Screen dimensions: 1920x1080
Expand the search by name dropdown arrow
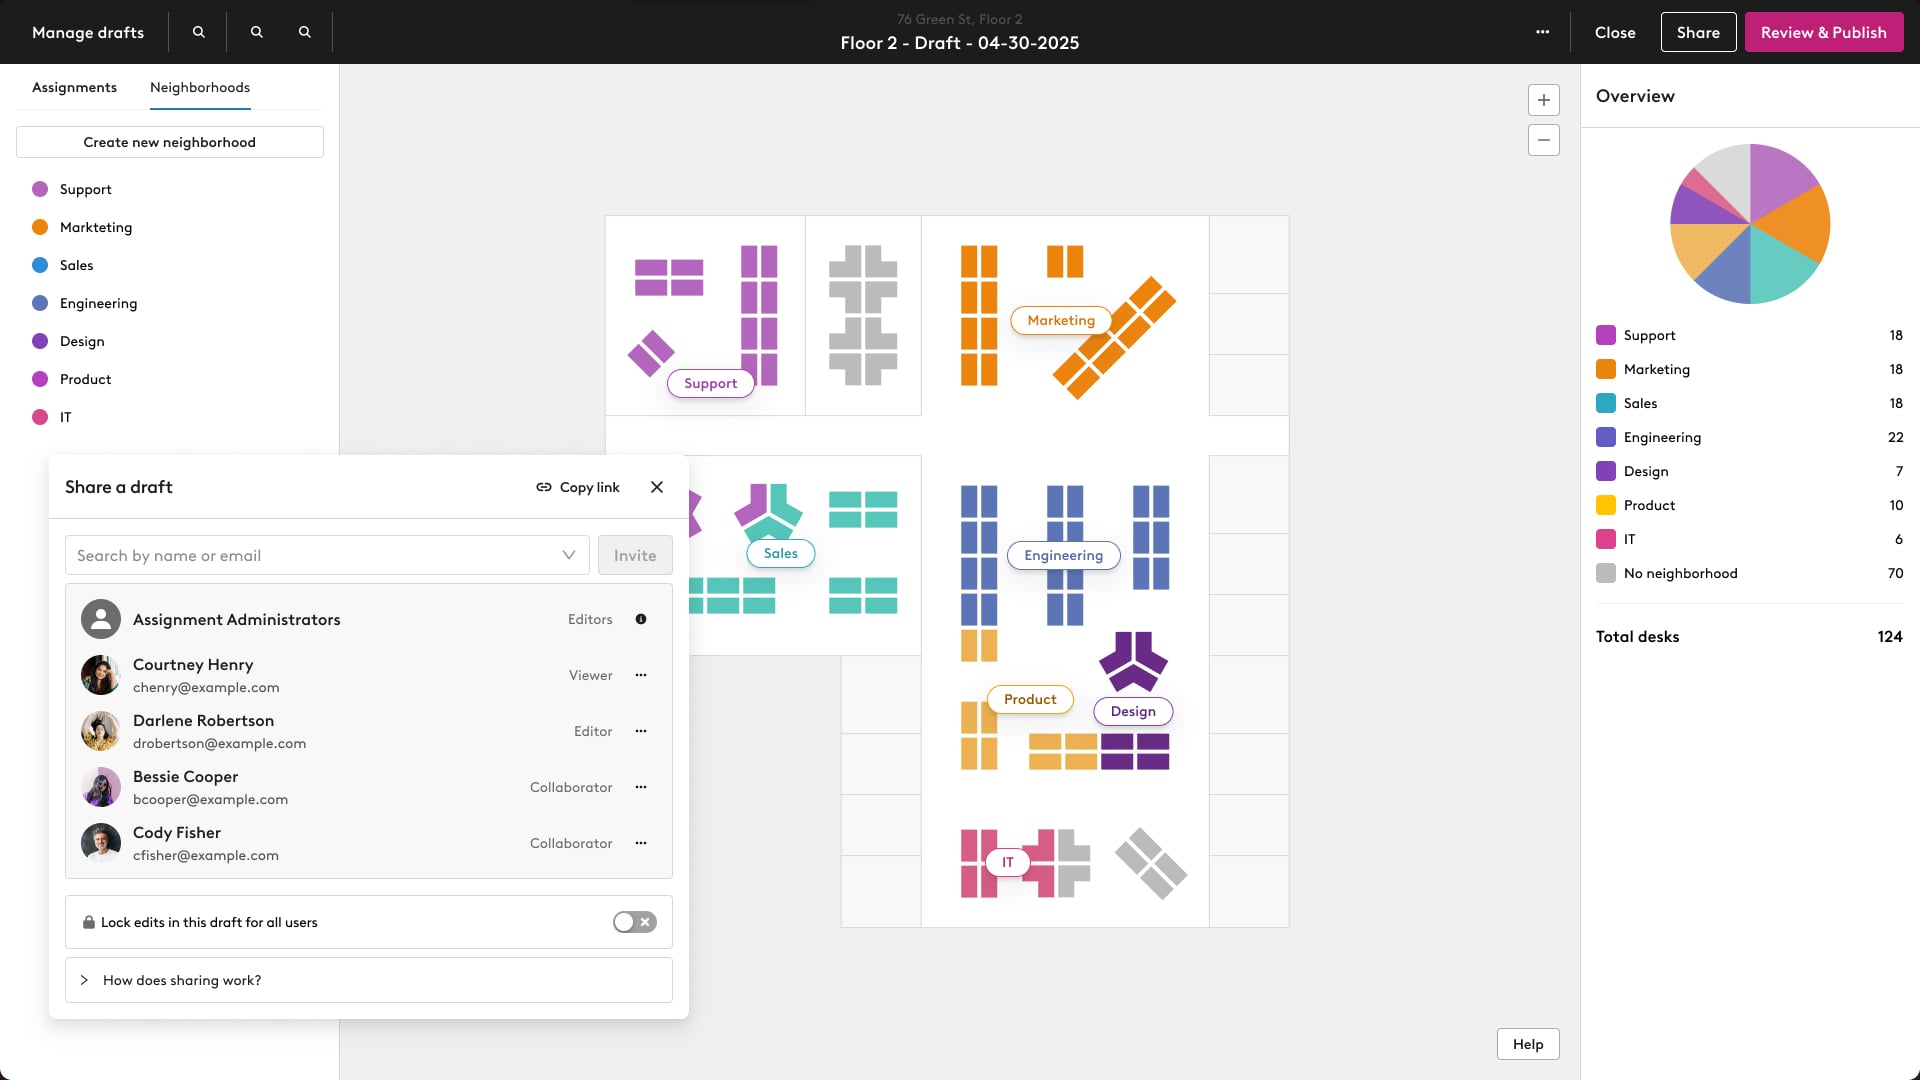click(568, 555)
